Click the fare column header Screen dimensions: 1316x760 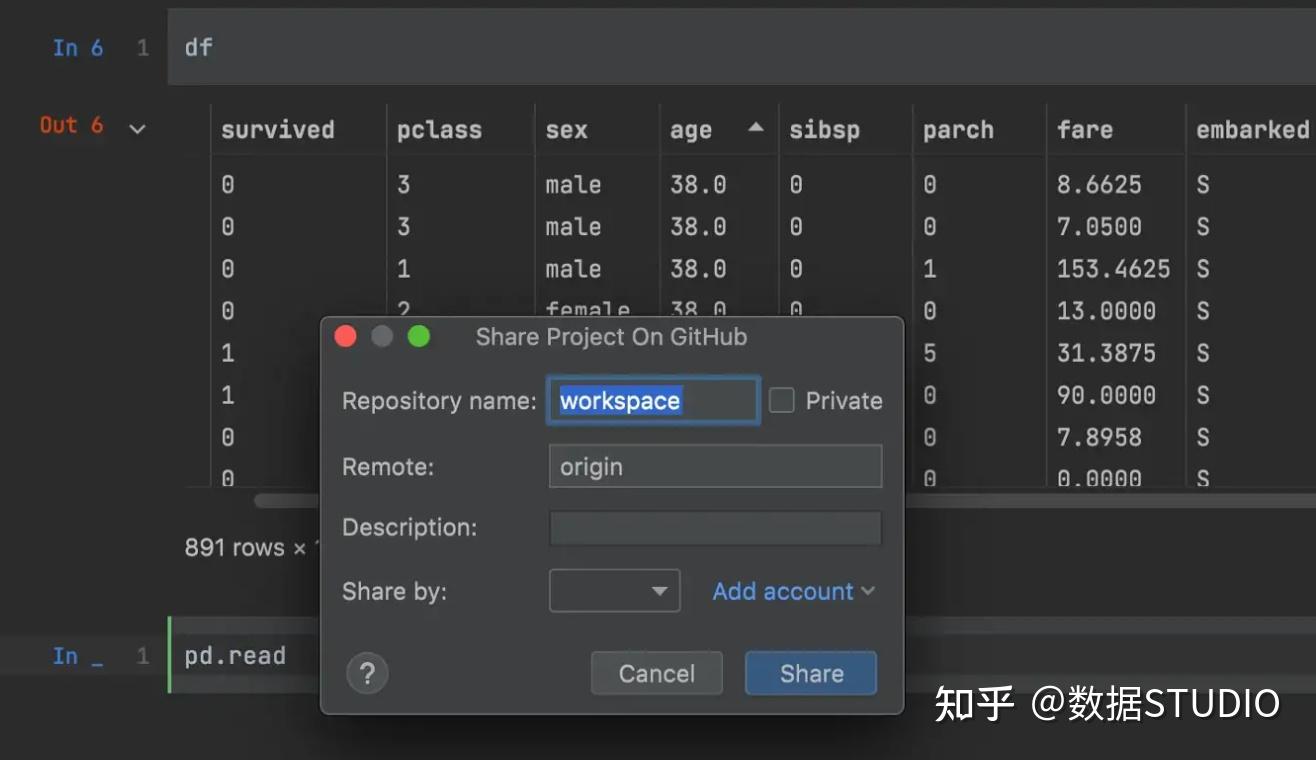pyautogui.click(x=1085, y=128)
